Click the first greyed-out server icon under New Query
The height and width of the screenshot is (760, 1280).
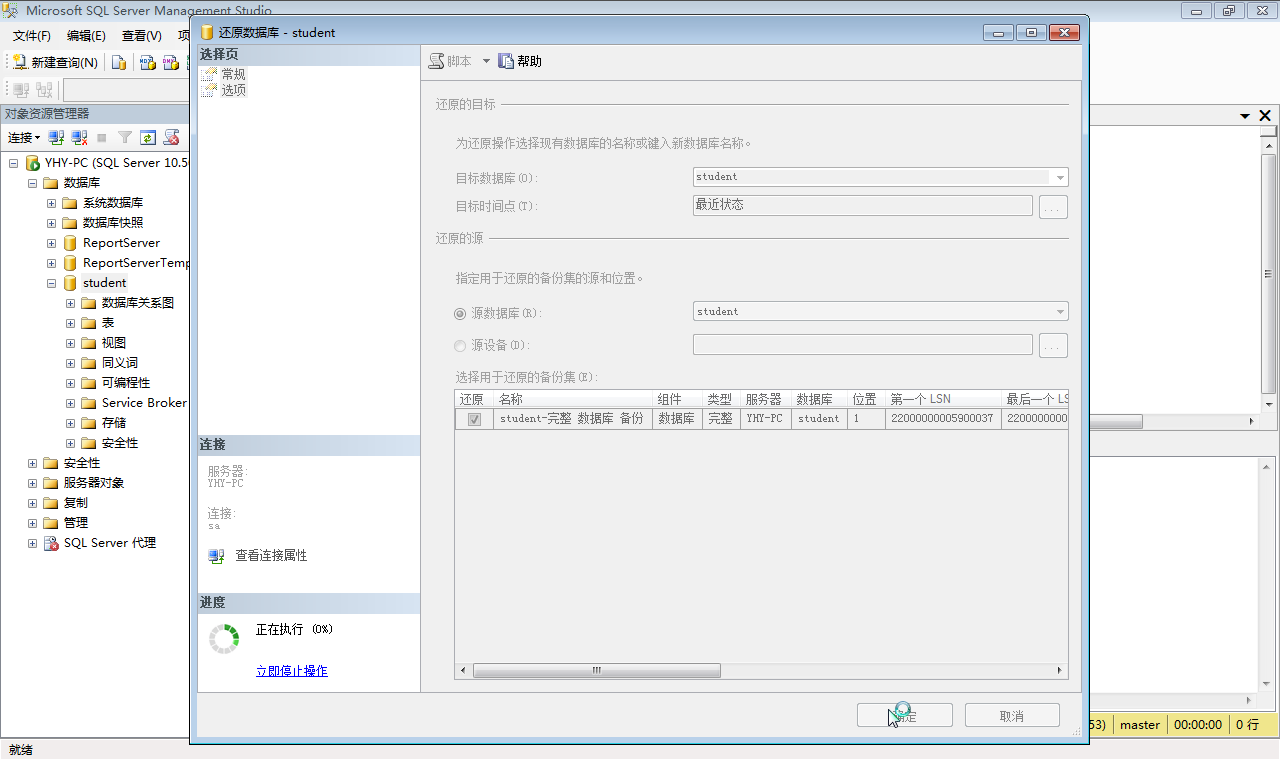(20, 90)
